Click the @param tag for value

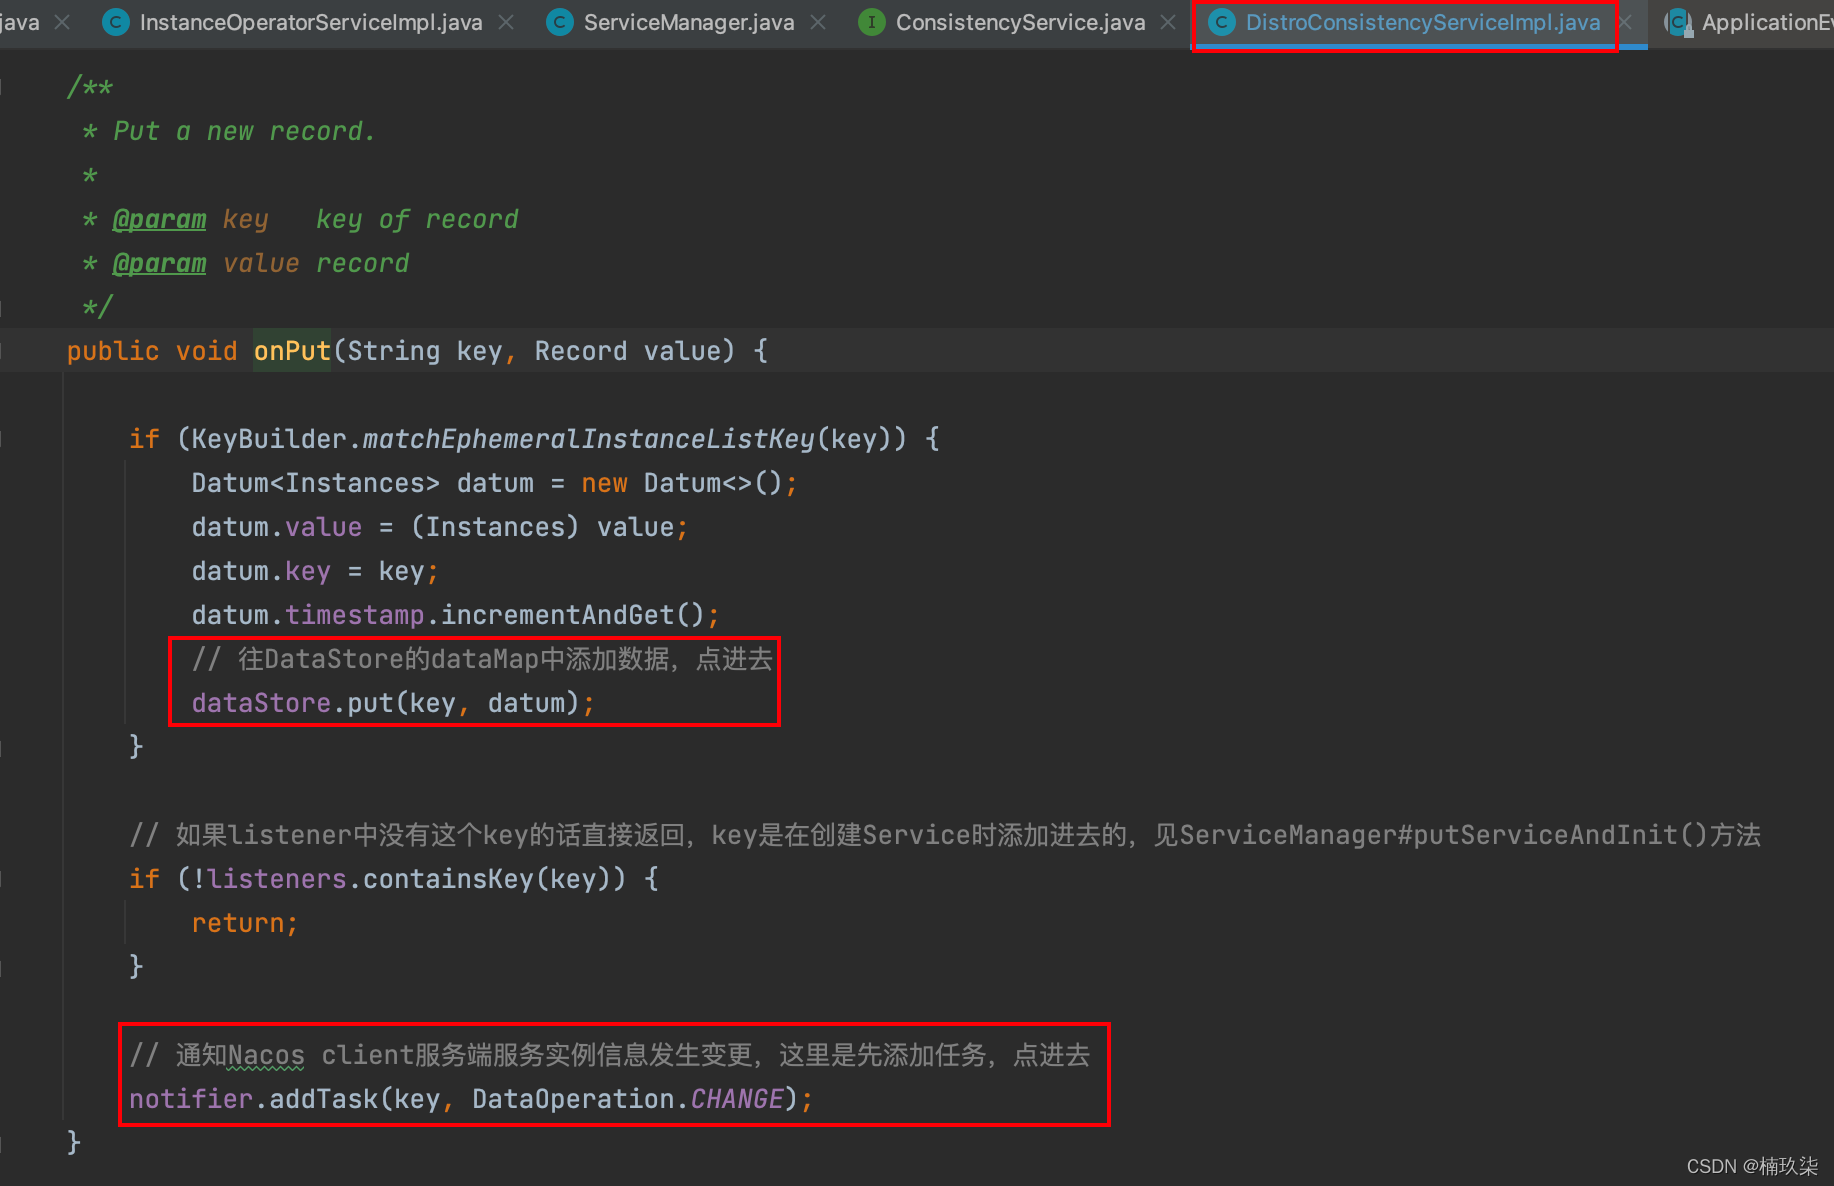click(159, 263)
